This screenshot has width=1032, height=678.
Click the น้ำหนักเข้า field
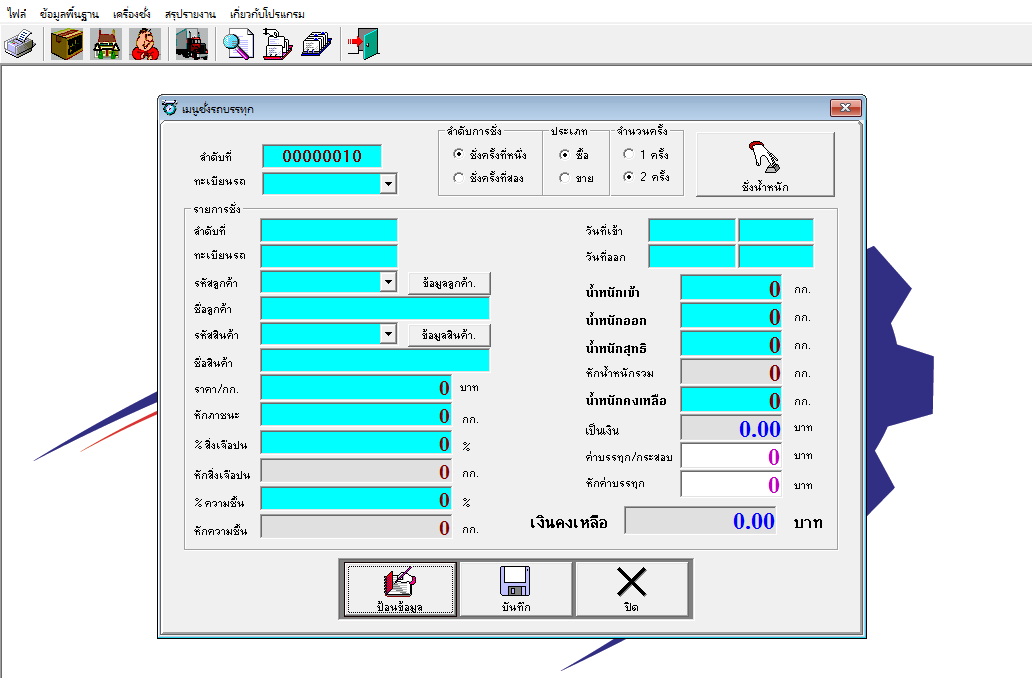(731, 288)
